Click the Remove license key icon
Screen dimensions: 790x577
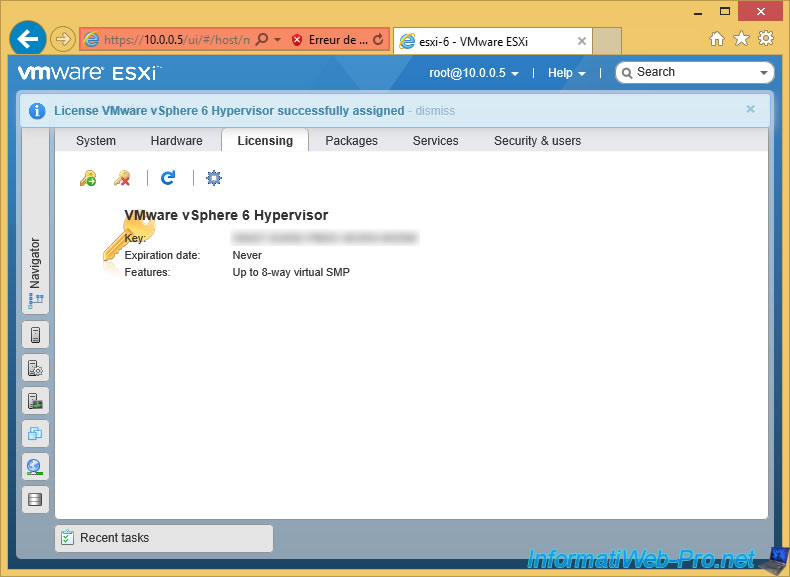point(122,178)
